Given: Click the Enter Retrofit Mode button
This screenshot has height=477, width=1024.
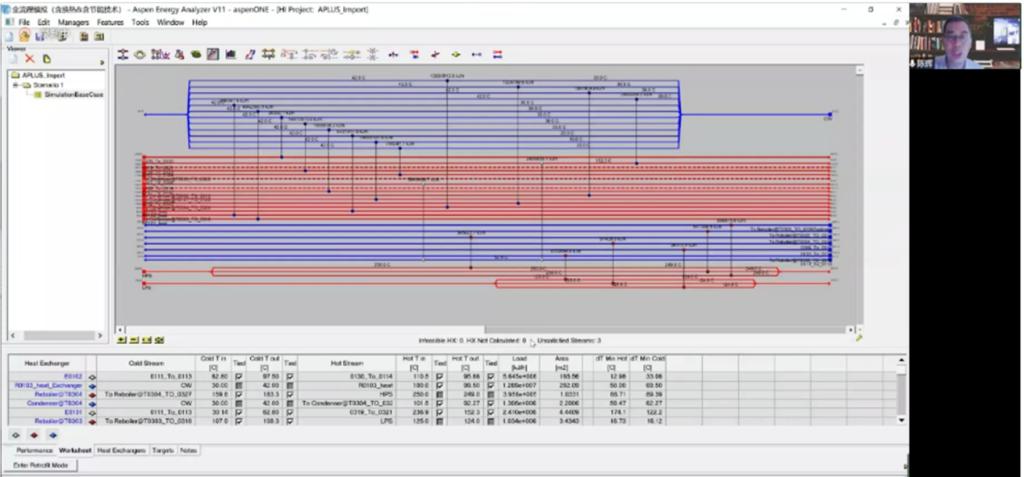Looking at the screenshot, I should click(41, 466).
